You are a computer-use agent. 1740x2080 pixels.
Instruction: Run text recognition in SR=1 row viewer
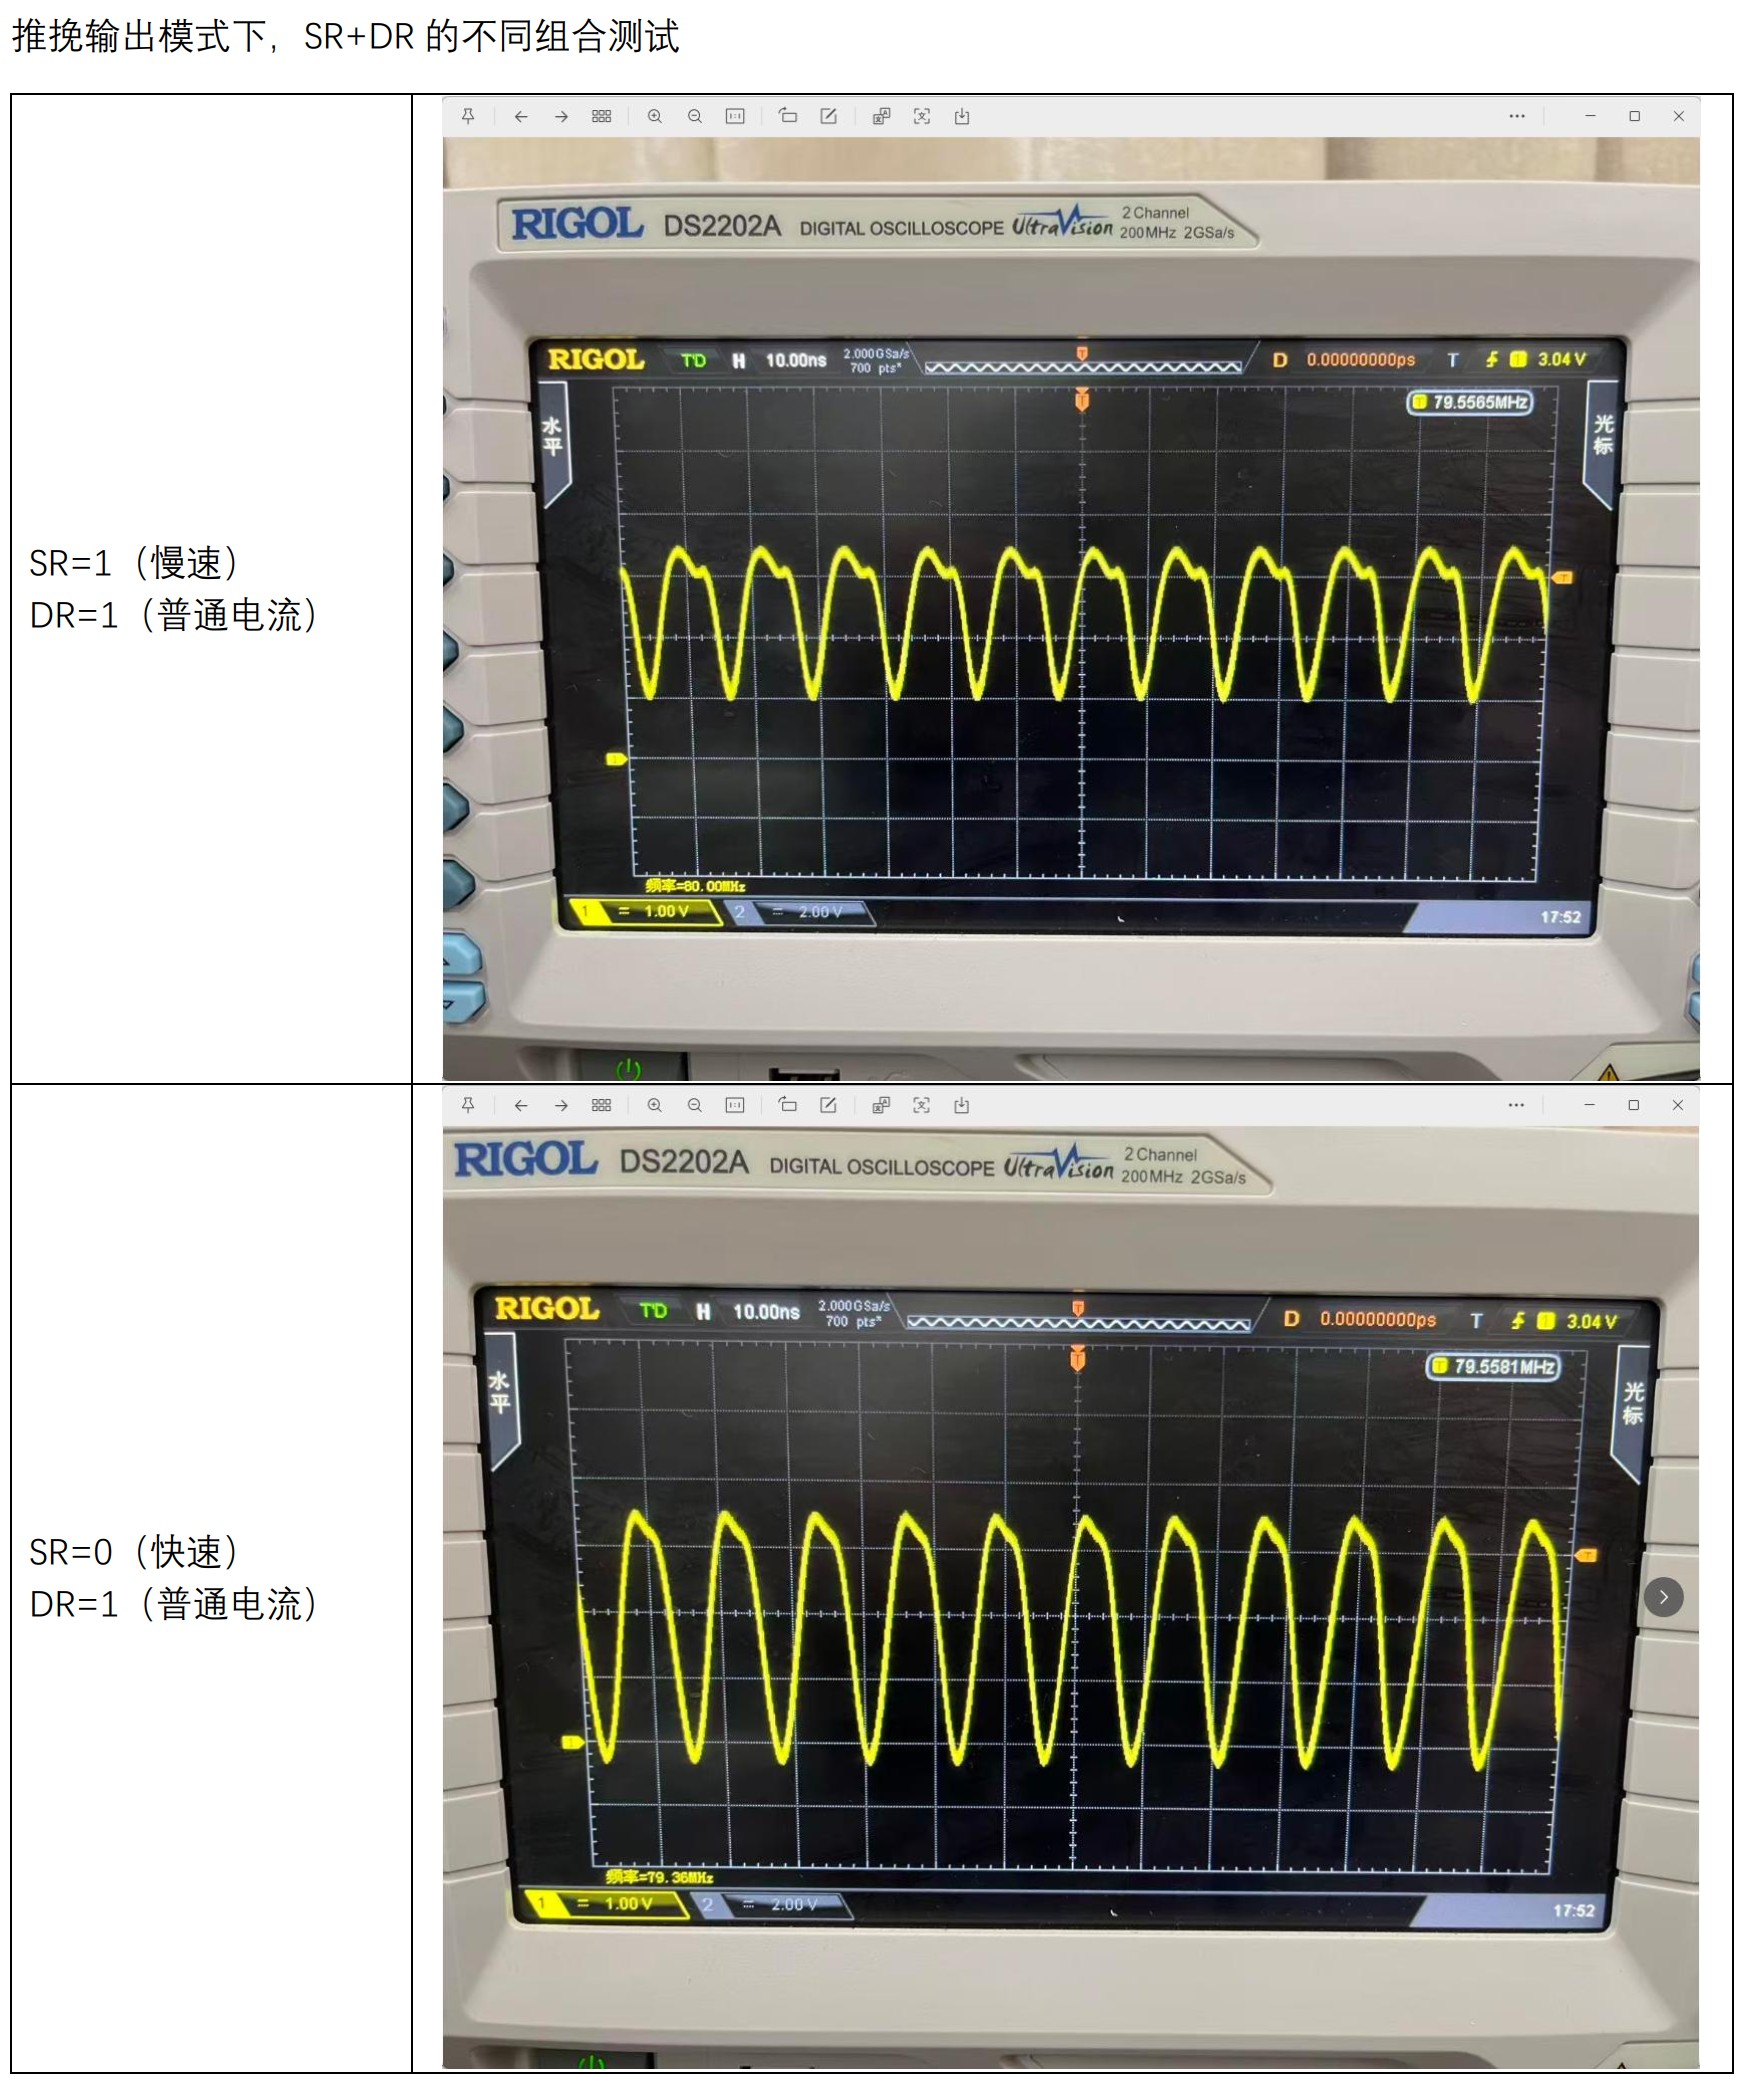pos(921,116)
